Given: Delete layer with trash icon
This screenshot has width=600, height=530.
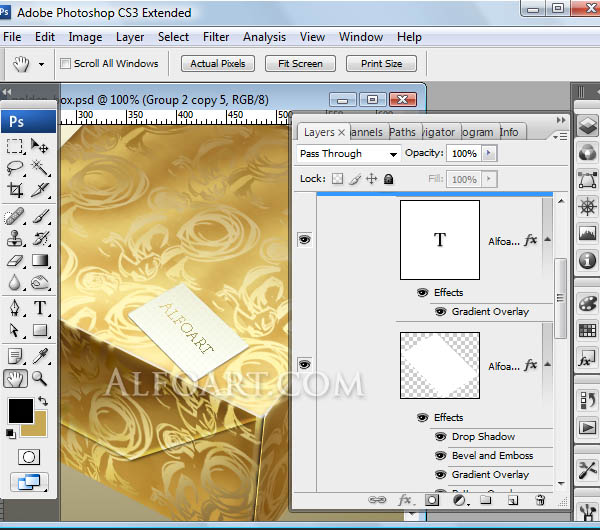Looking at the screenshot, I should click(540, 500).
